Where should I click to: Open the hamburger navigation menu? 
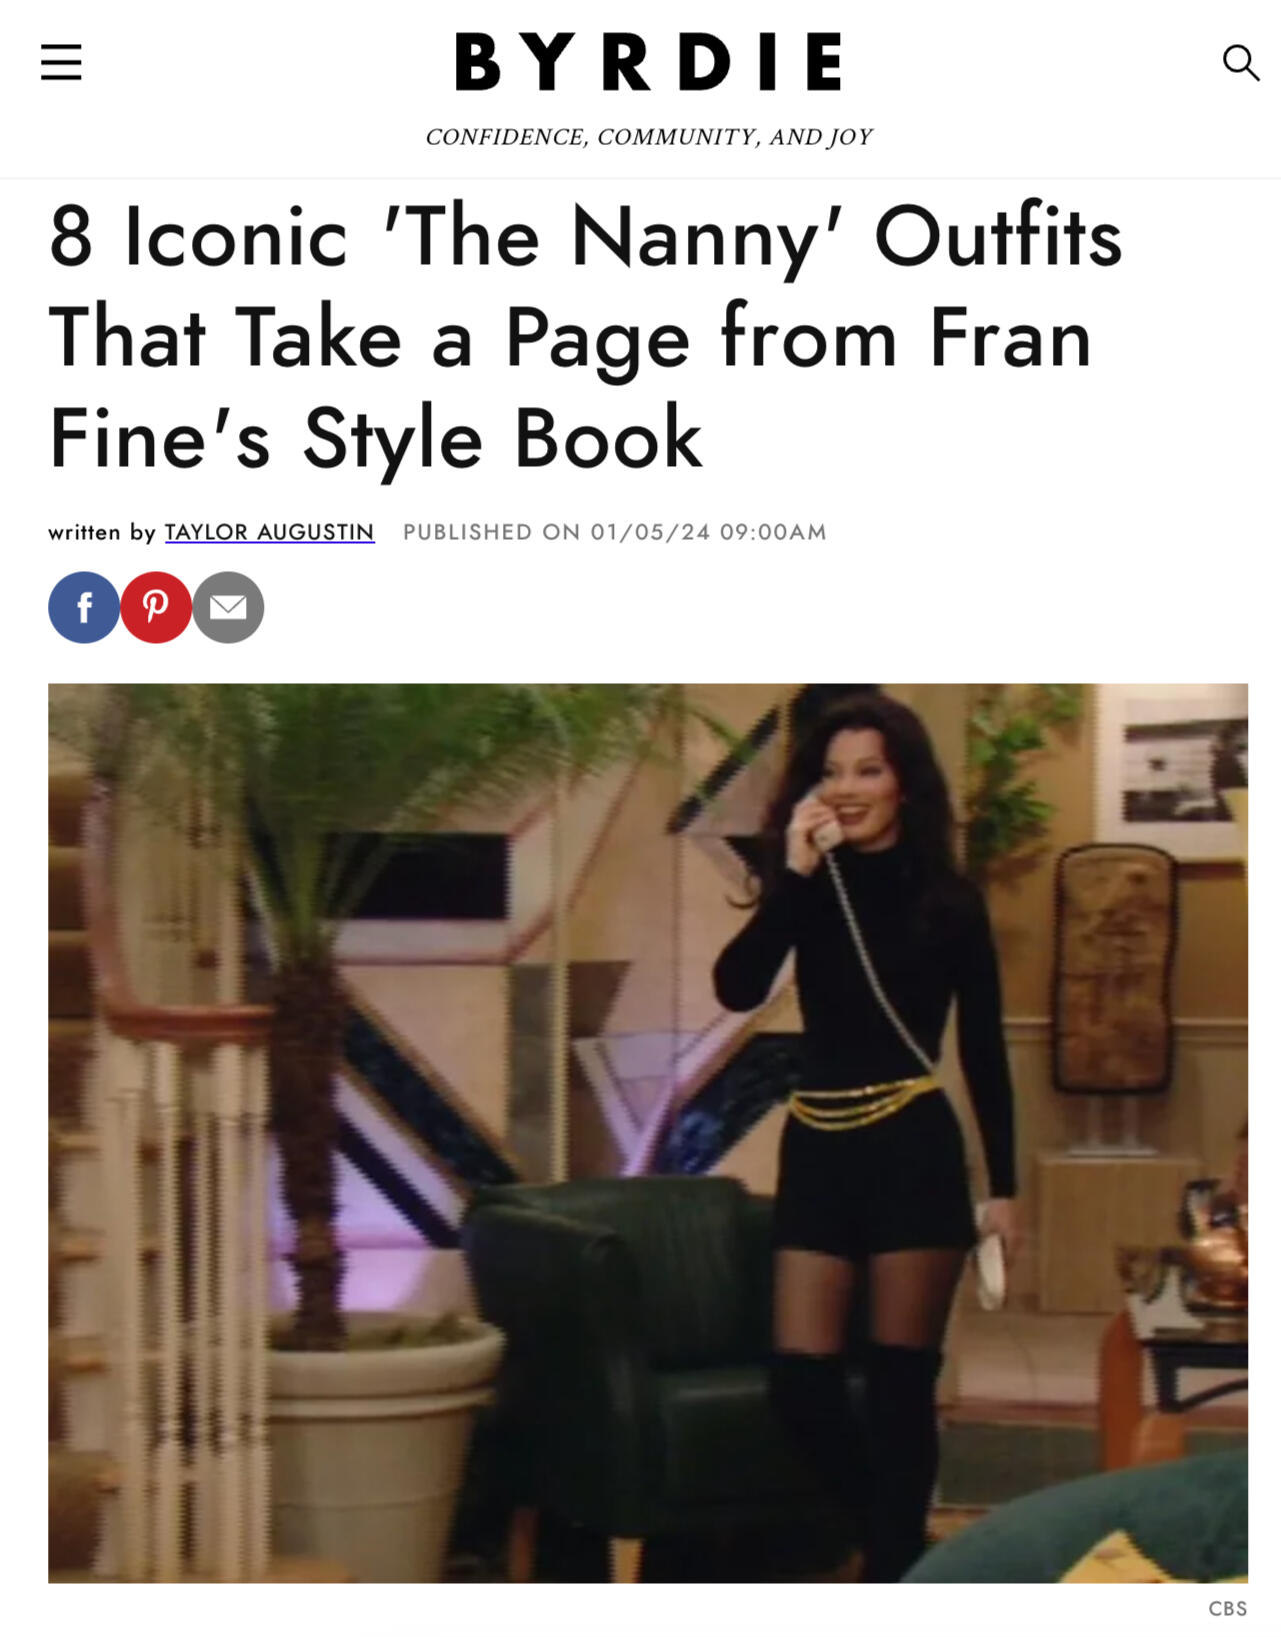pos(61,62)
